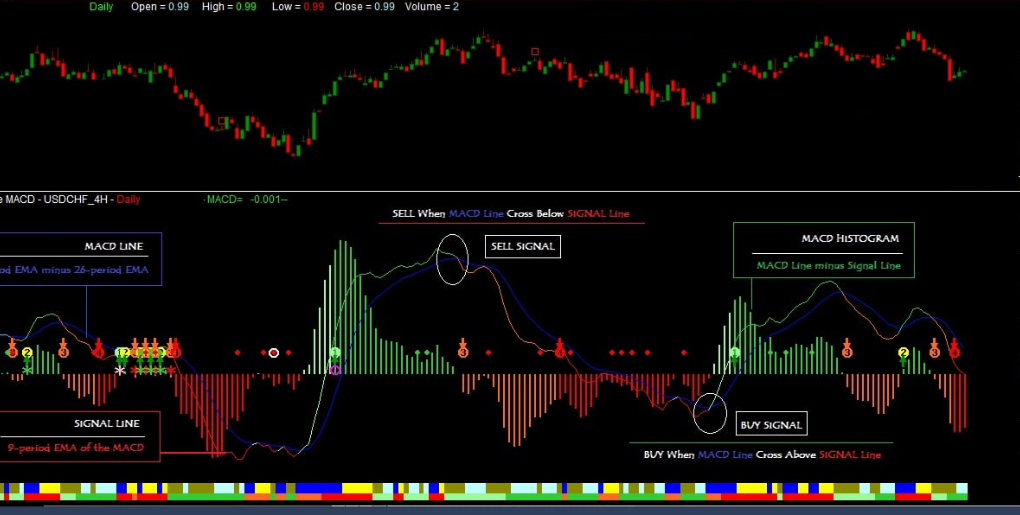Image resolution: width=1020 pixels, height=515 pixels.
Task: Click the Volume = 2 value
Action: click(431, 7)
